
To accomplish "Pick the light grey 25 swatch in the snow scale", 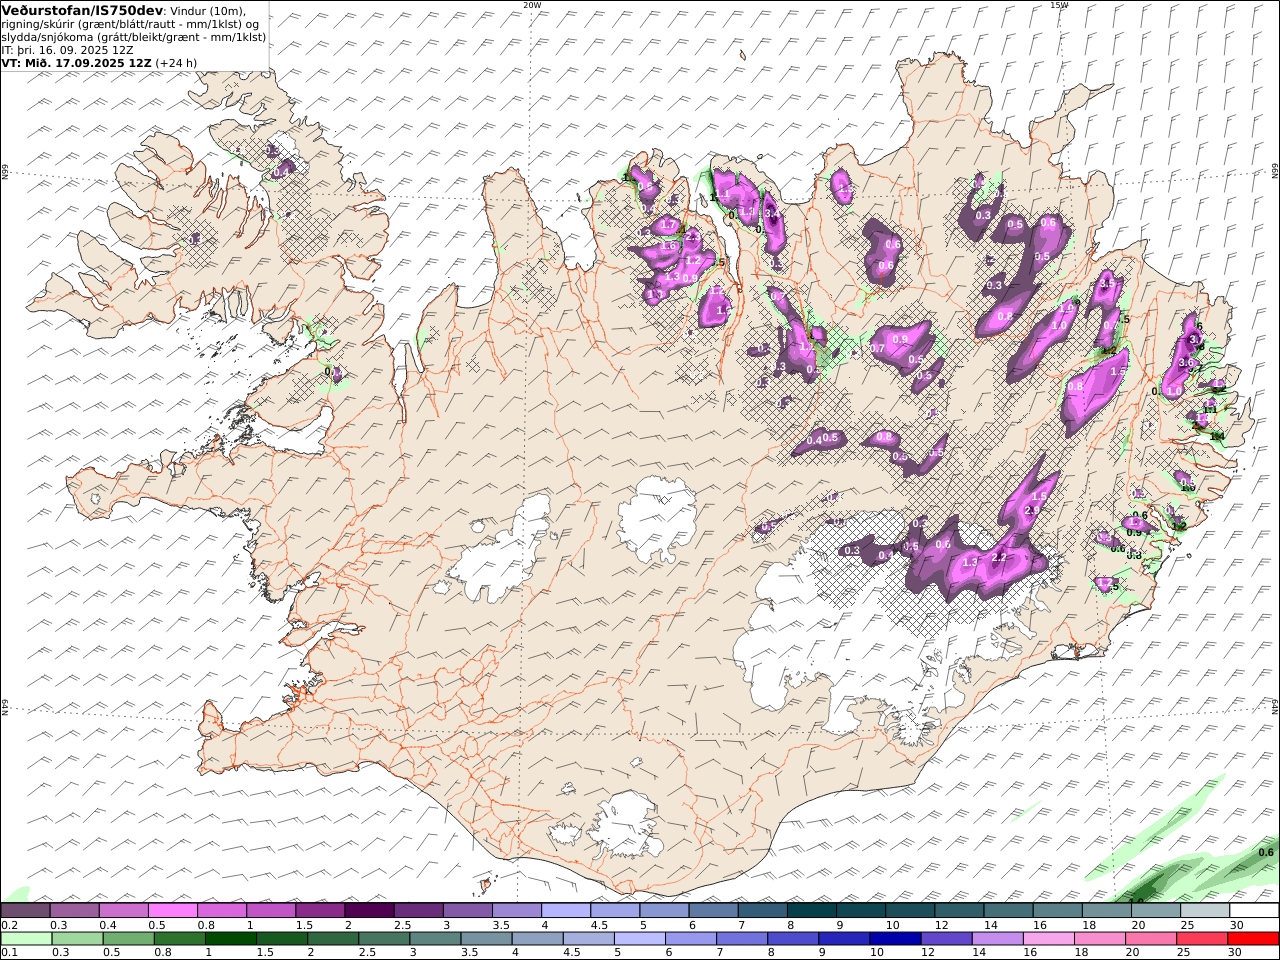I will [x=1204, y=911].
